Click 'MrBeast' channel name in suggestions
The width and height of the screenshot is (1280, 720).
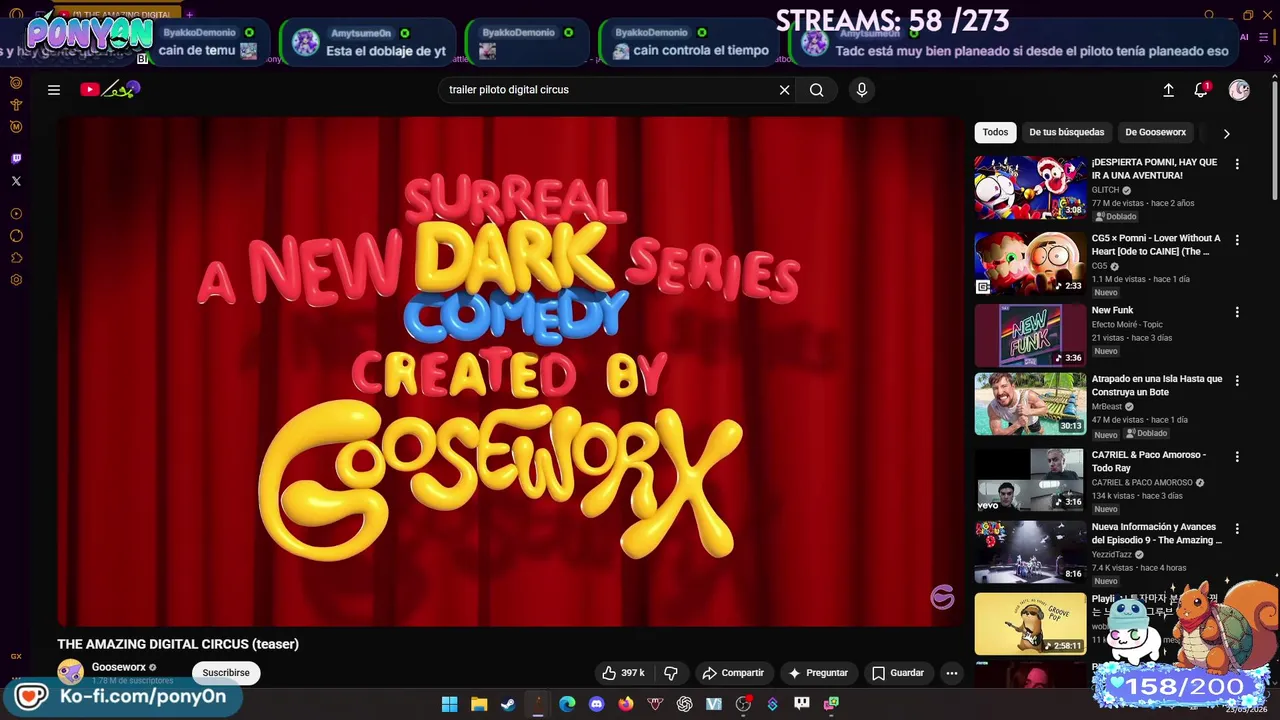tap(1107, 407)
